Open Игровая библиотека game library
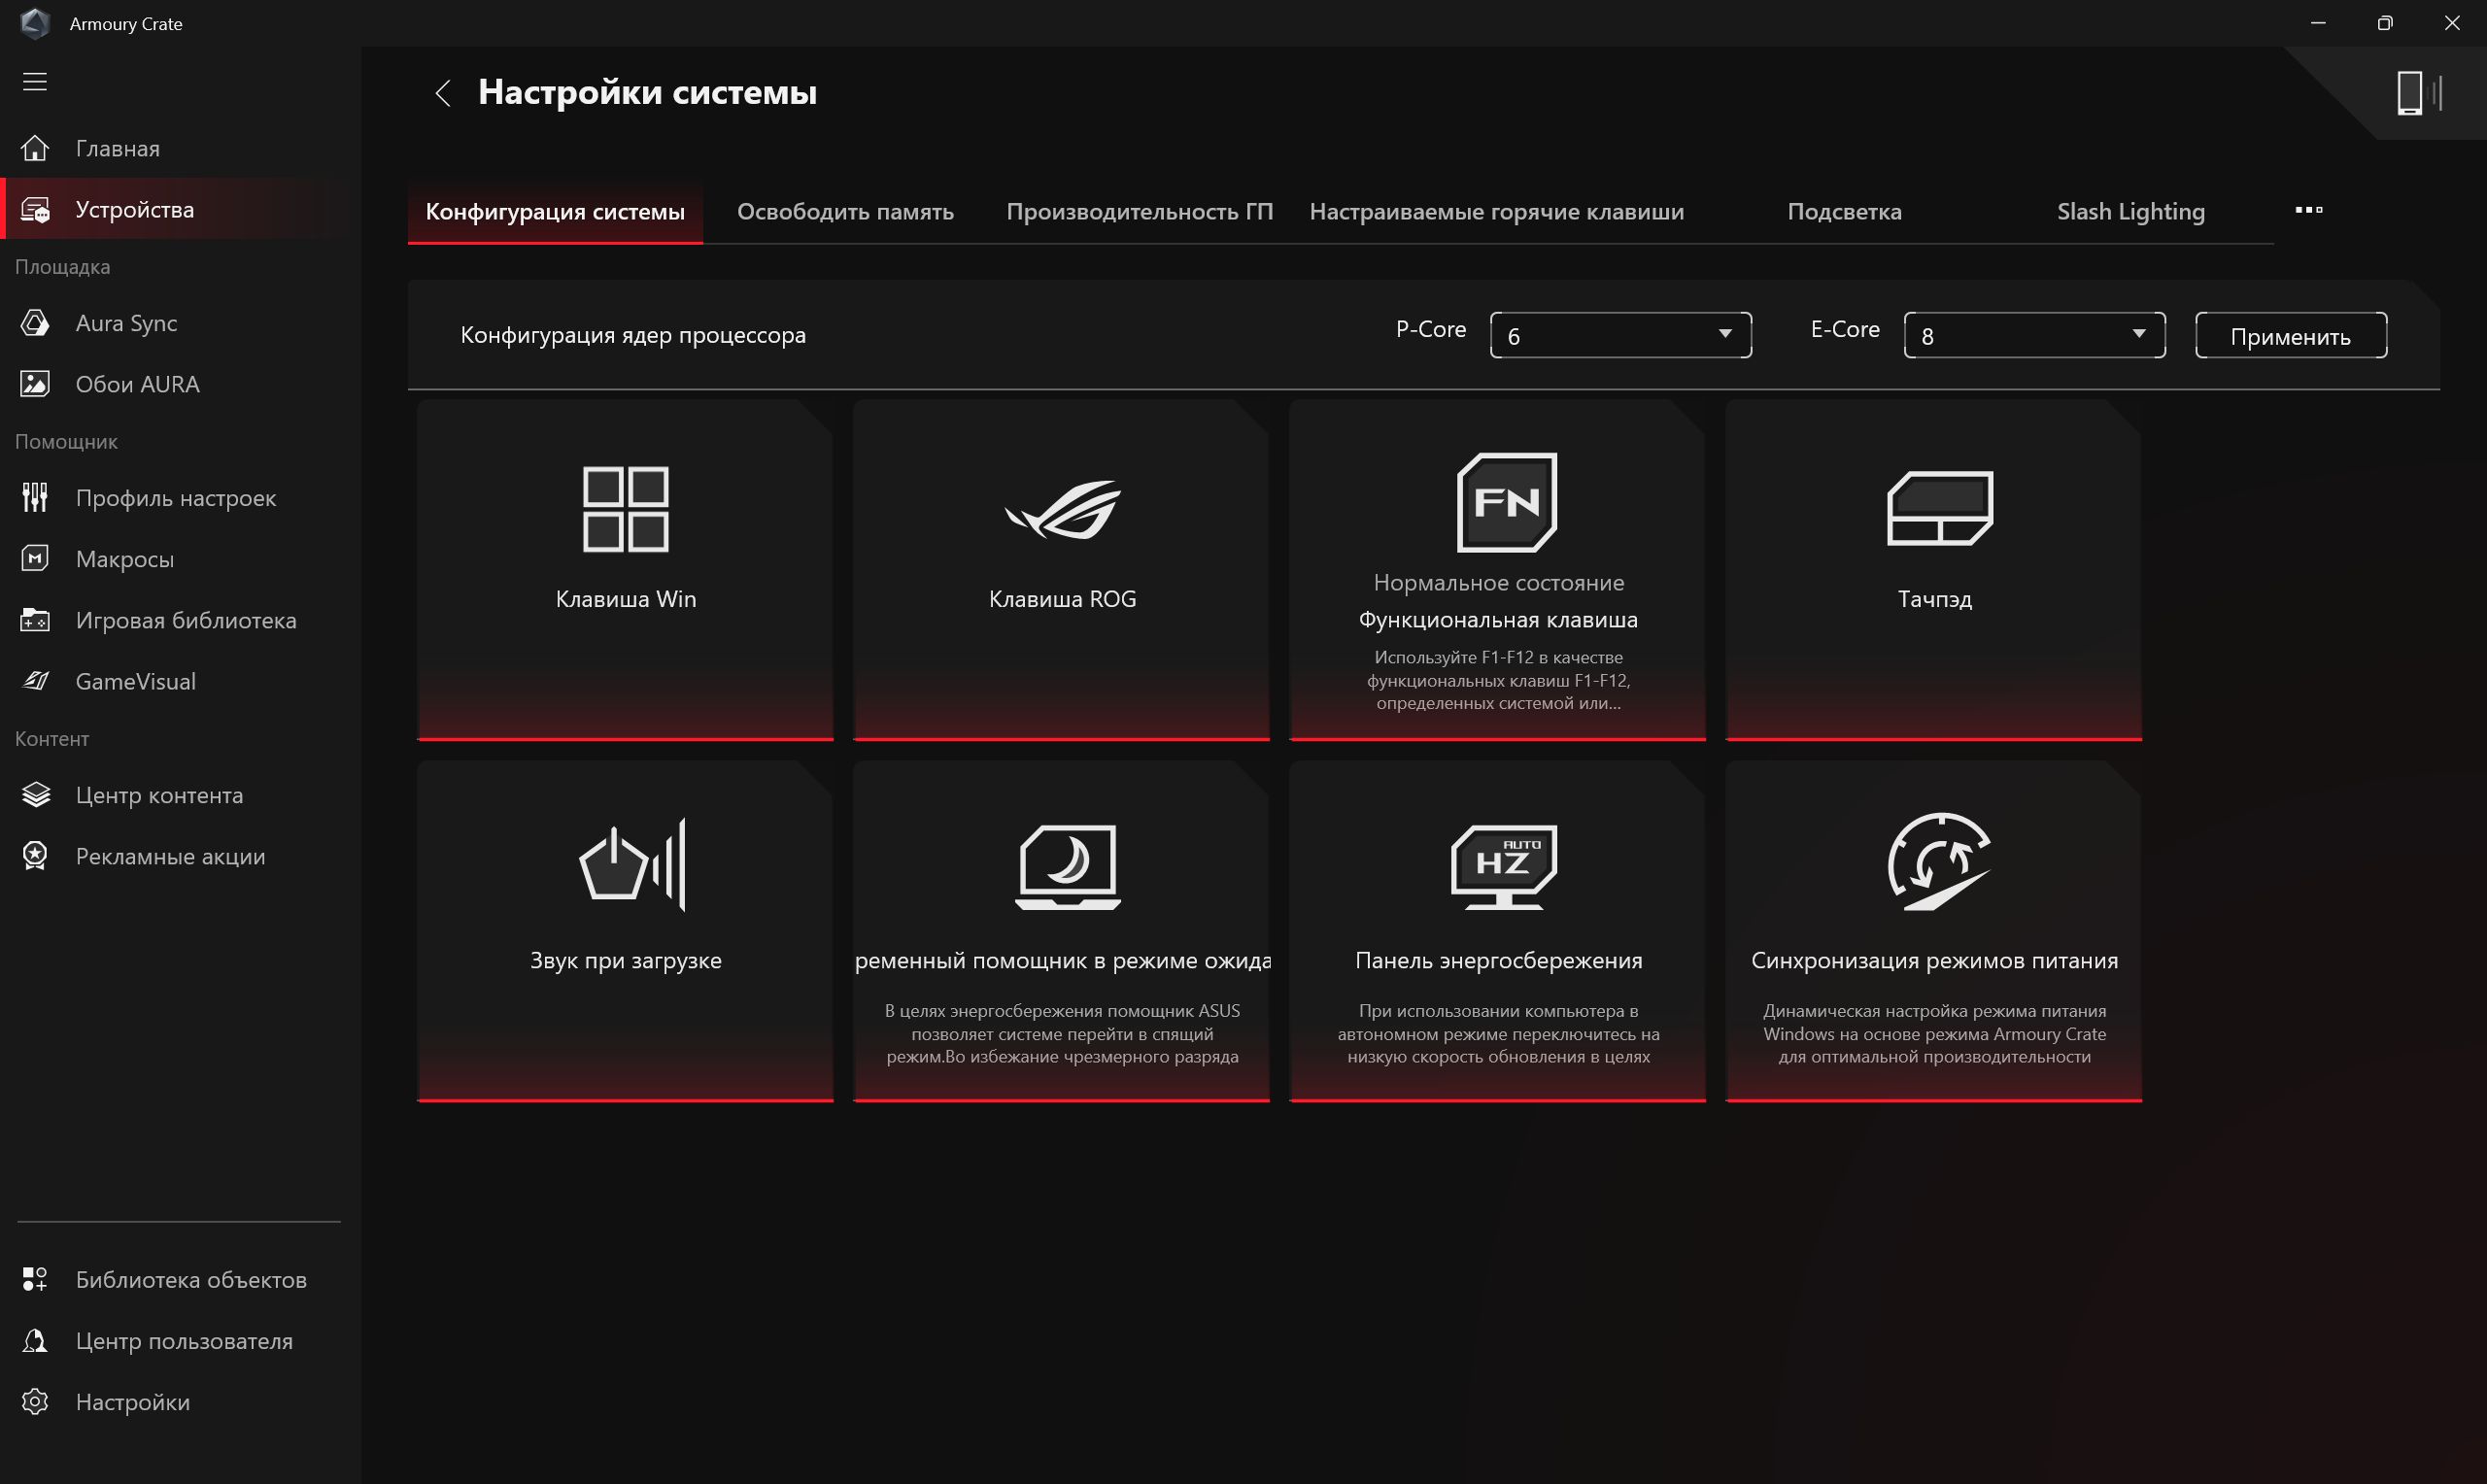The width and height of the screenshot is (2487, 1484). [180, 620]
